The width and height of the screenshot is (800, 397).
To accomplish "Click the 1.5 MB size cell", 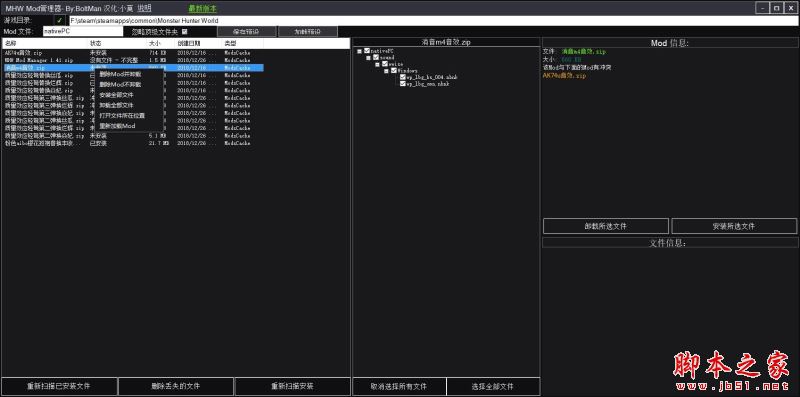I will coord(157,60).
